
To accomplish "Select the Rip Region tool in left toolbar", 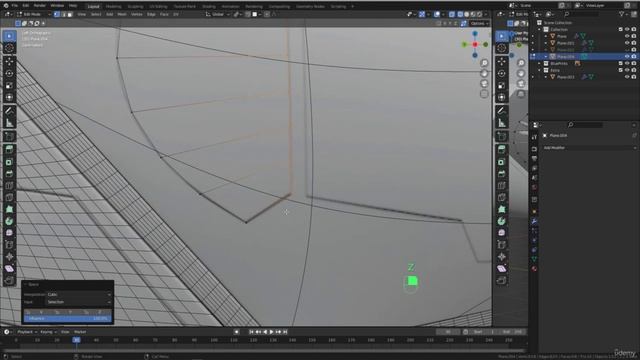I will click(9, 280).
